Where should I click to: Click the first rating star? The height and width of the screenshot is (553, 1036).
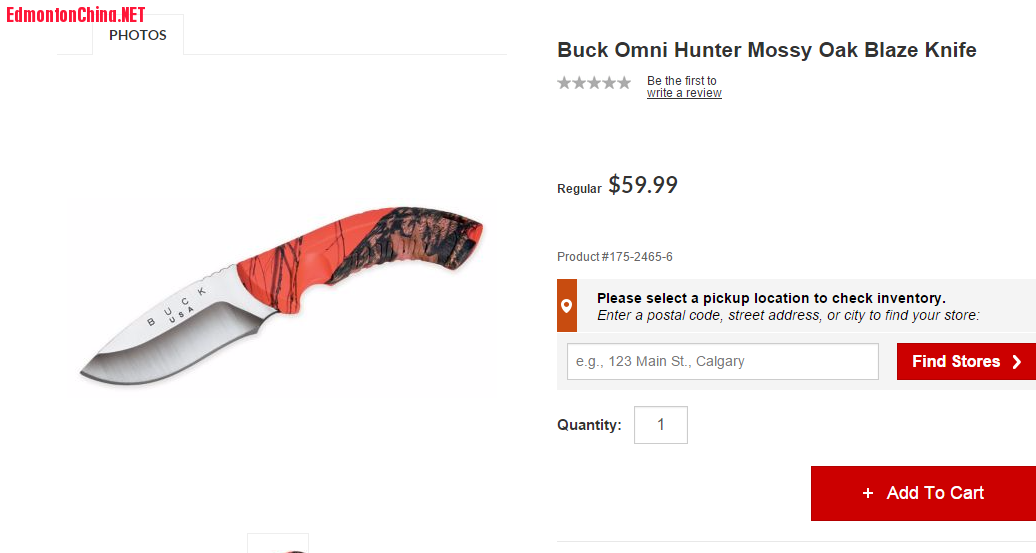click(x=564, y=83)
